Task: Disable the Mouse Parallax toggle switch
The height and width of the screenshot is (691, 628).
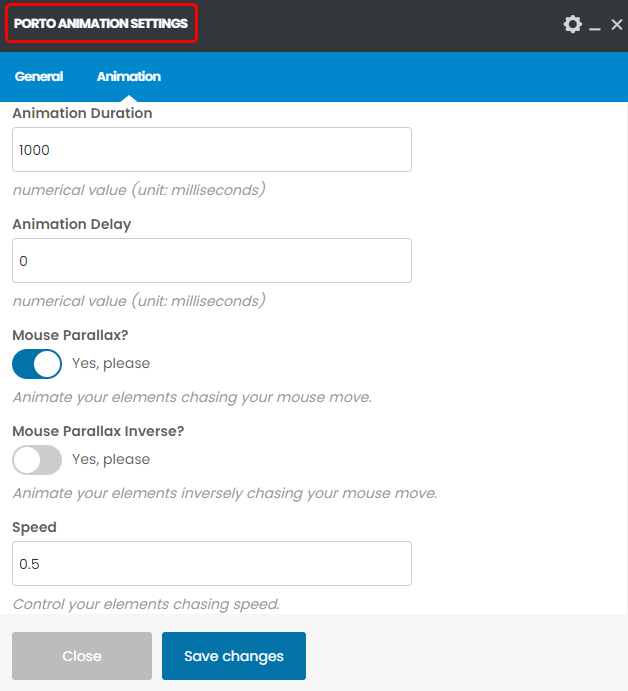Action: point(37,364)
